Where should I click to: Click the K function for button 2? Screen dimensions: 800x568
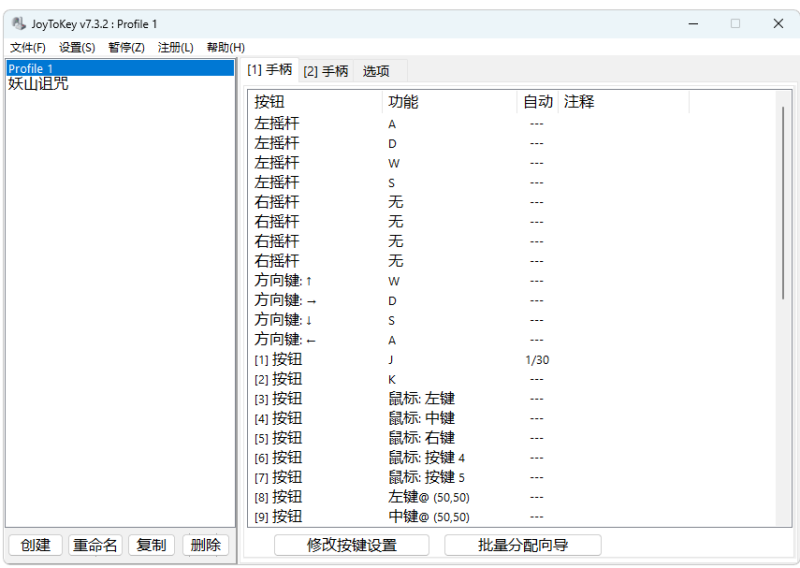392,379
